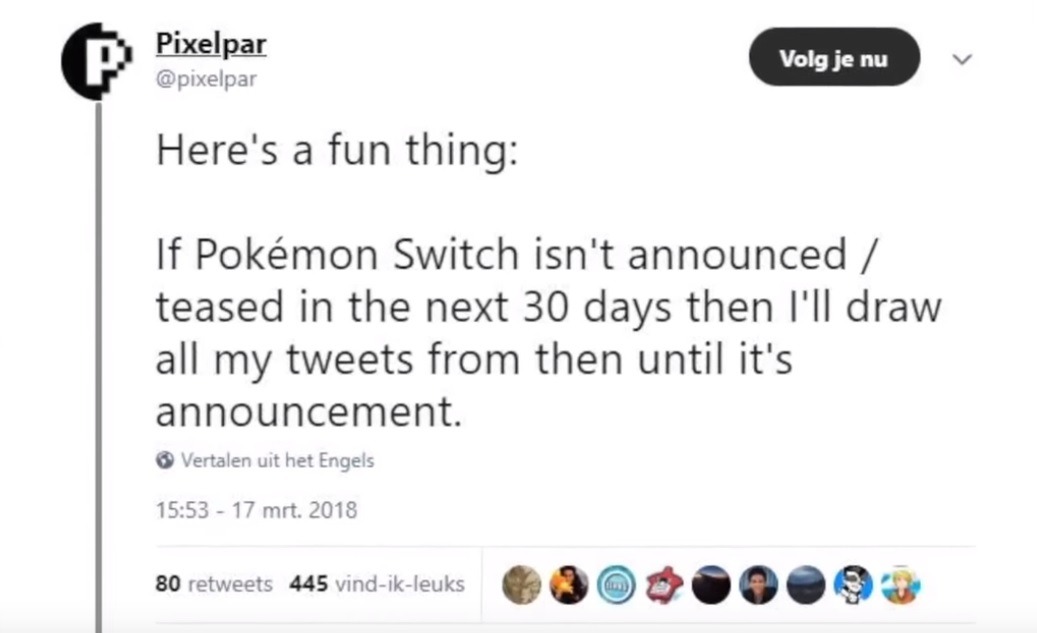The width and height of the screenshot is (1037, 633).
Task: Open the Pixelpar display name link
Action: coord(211,45)
